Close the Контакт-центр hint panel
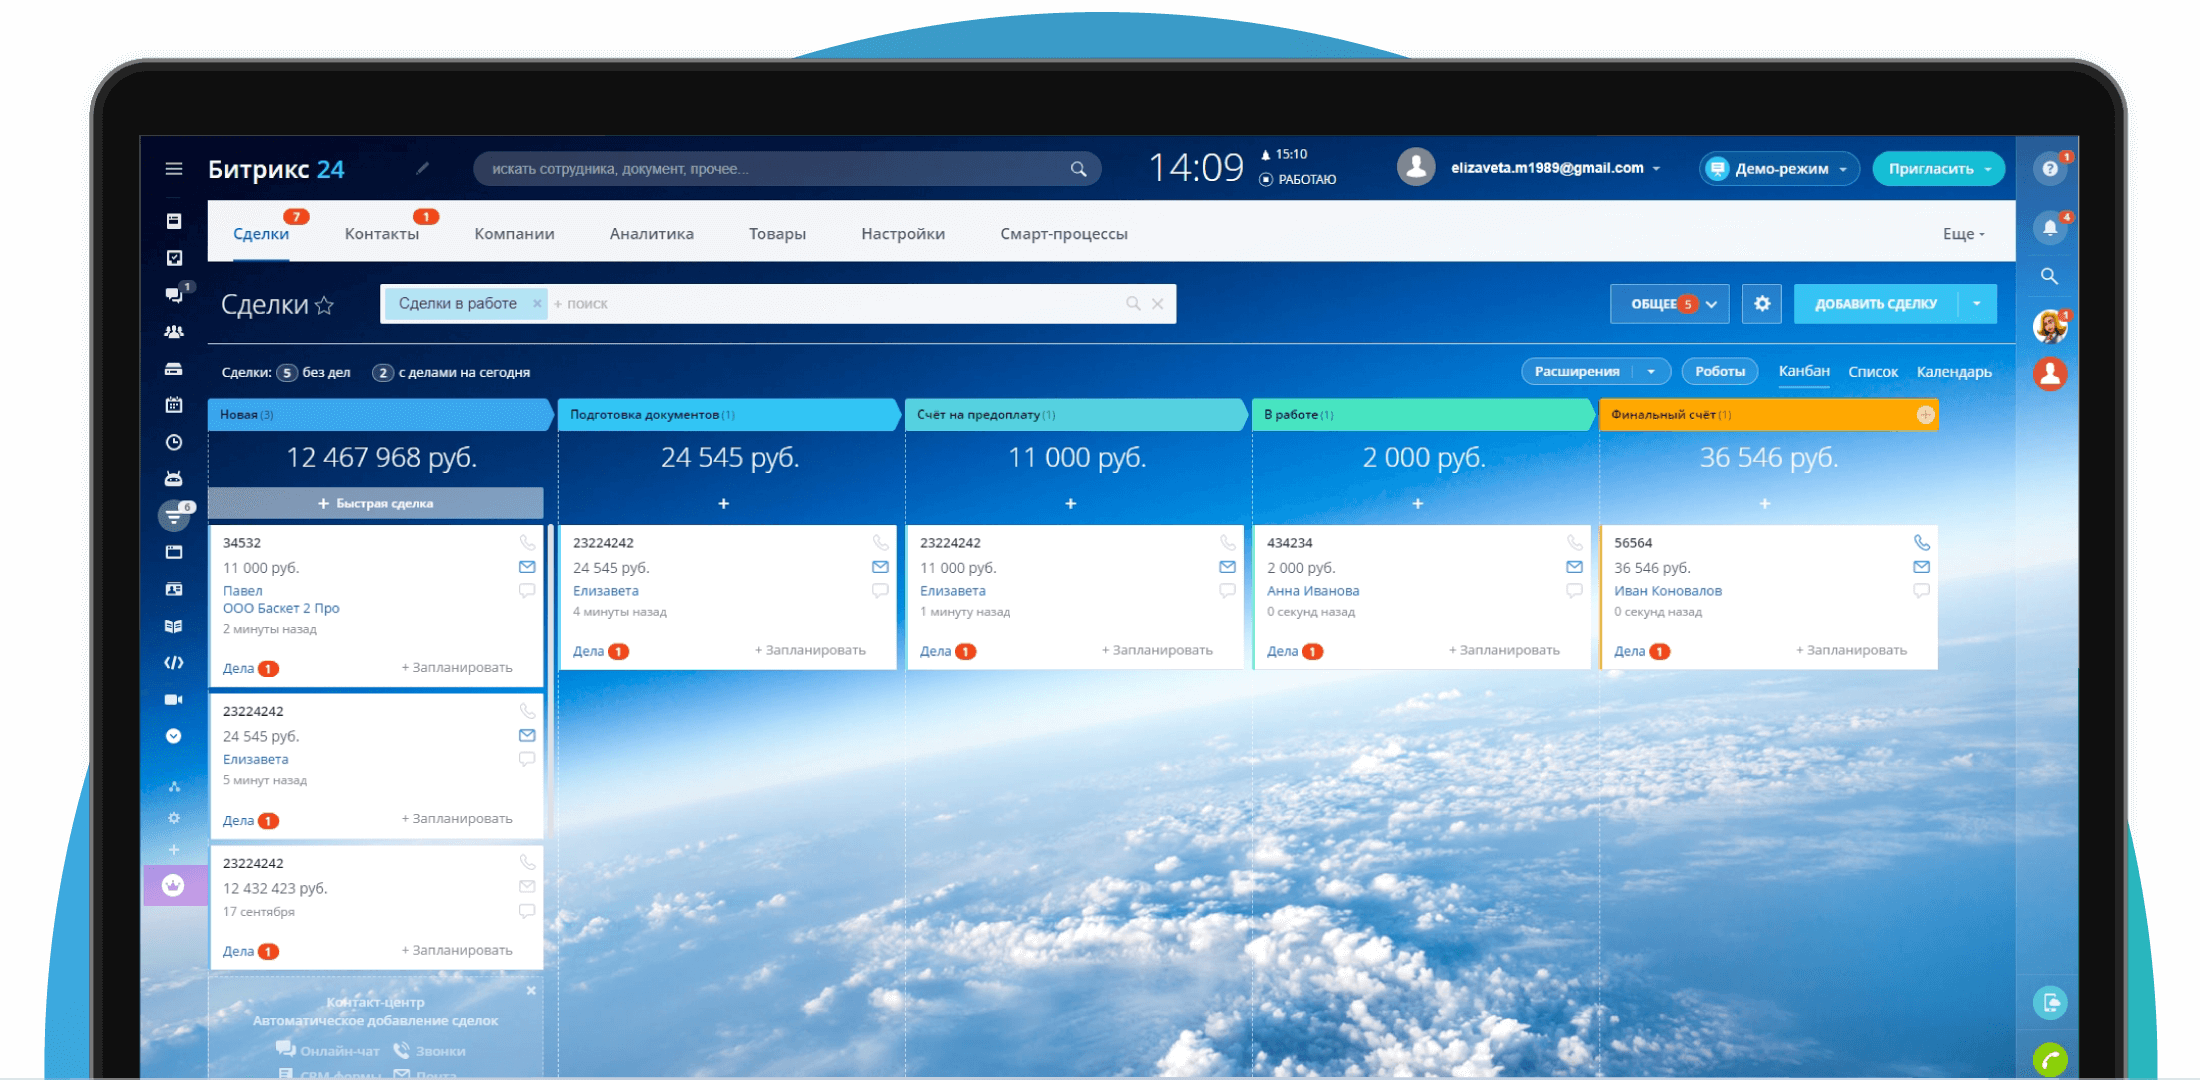Viewport: 2200px width, 1080px height. (531, 990)
